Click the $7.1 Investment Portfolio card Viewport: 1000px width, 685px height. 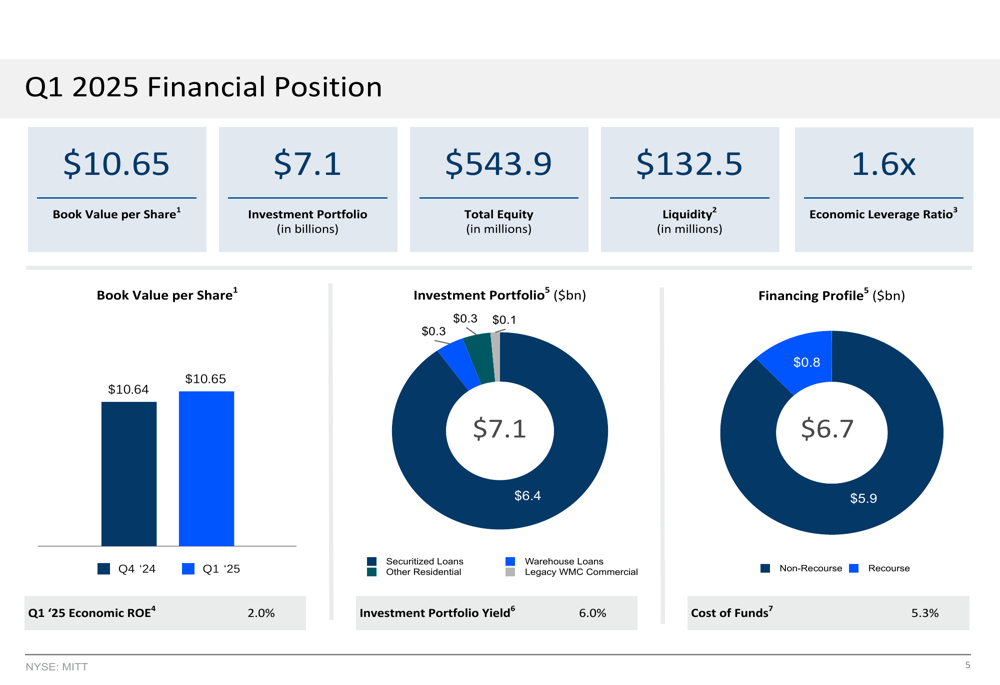coord(308,189)
